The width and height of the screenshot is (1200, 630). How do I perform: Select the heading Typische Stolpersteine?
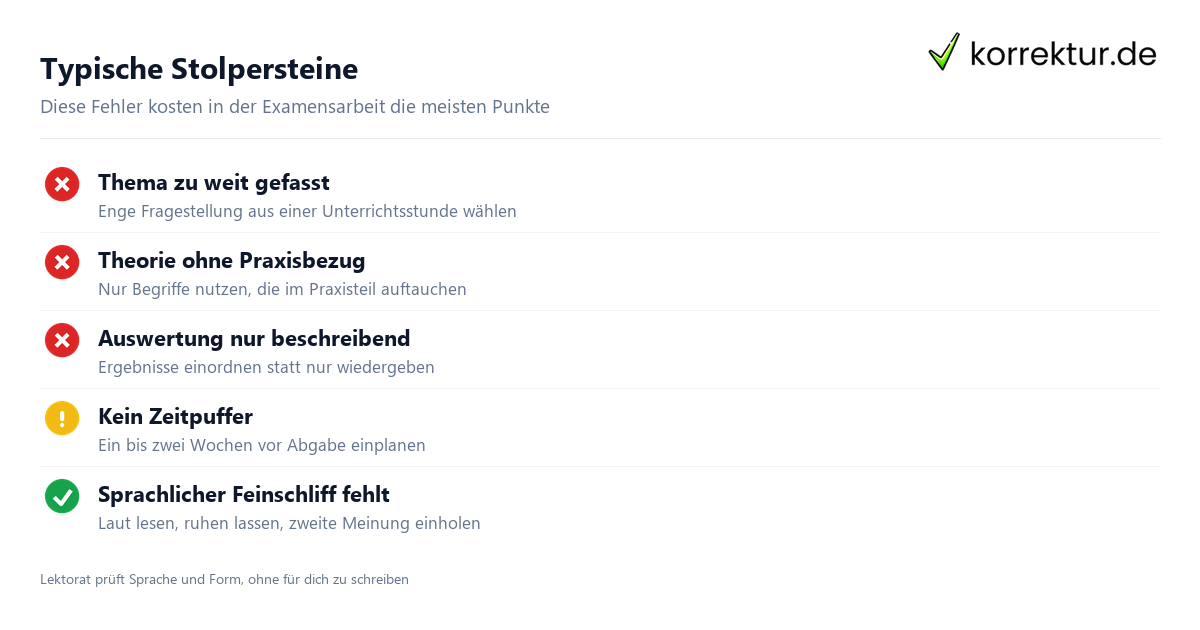[199, 69]
